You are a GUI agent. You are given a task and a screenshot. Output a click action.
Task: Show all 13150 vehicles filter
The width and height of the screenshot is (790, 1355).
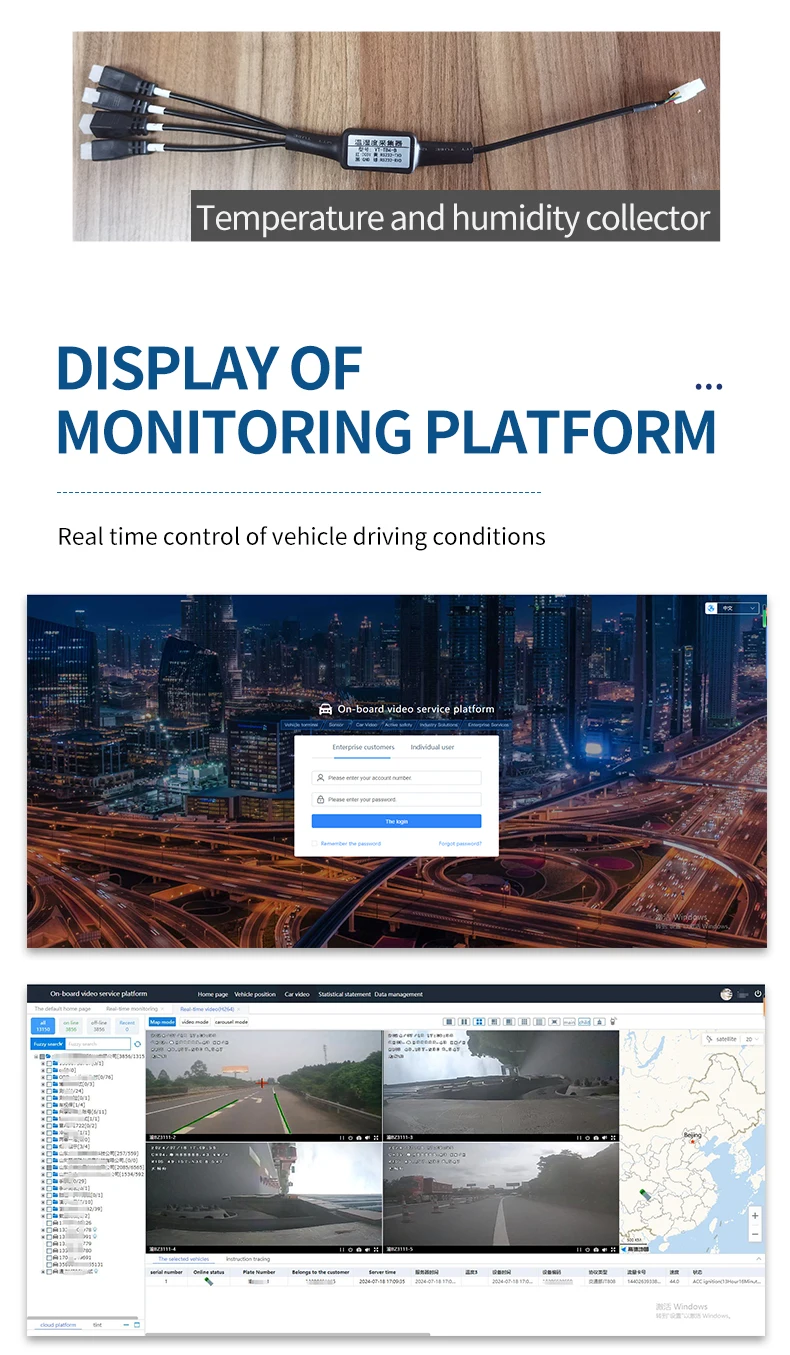tap(43, 1026)
